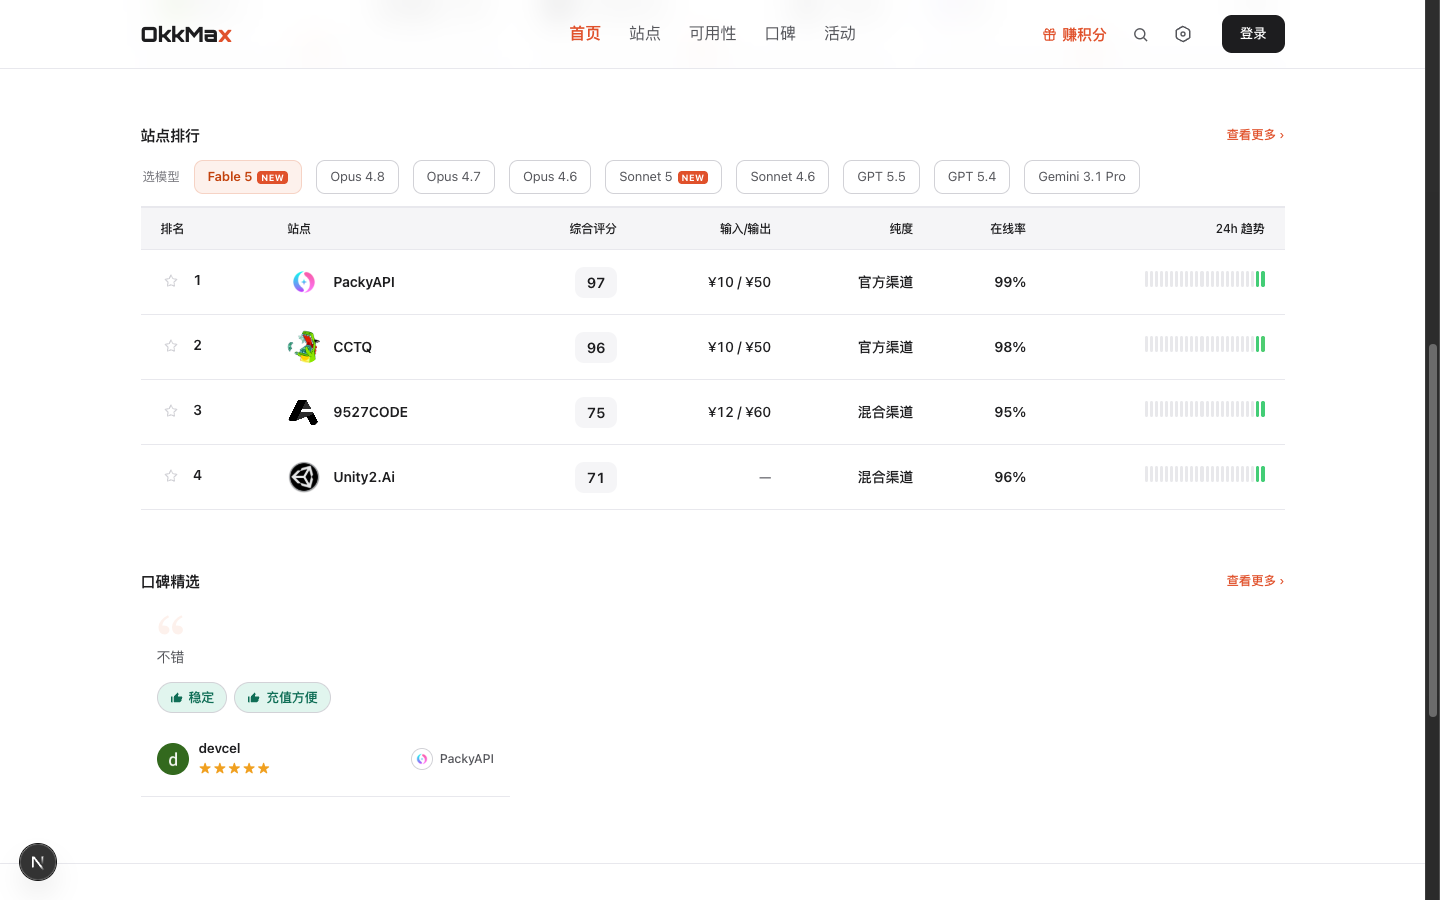This screenshot has width=1440, height=900.
Task: Open the 口碑 nav tab
Action: coord(780,34)
